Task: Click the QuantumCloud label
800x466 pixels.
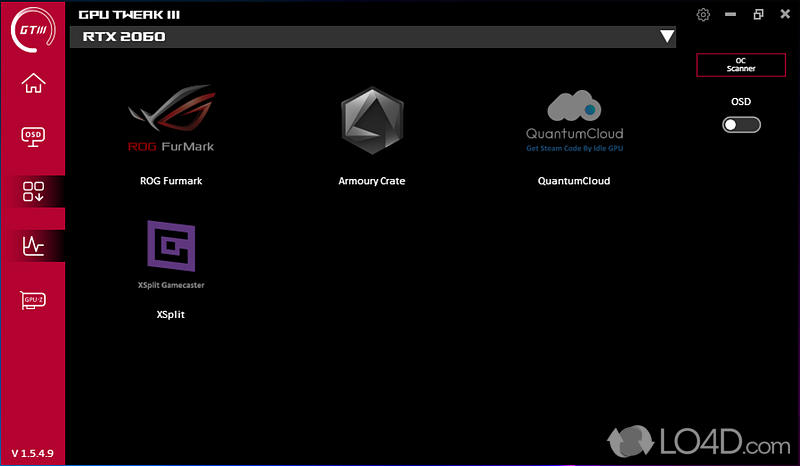Action: pyautogui.click(x=574, y=181)
